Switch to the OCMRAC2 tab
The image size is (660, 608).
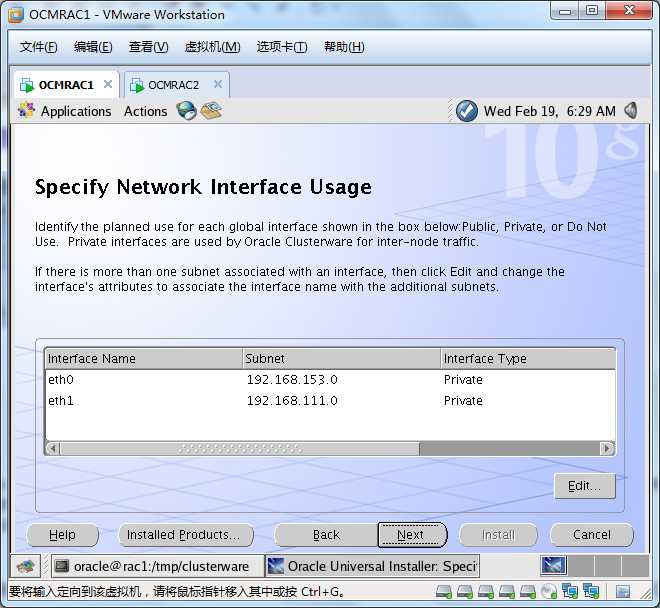click(x=177, y=85)
